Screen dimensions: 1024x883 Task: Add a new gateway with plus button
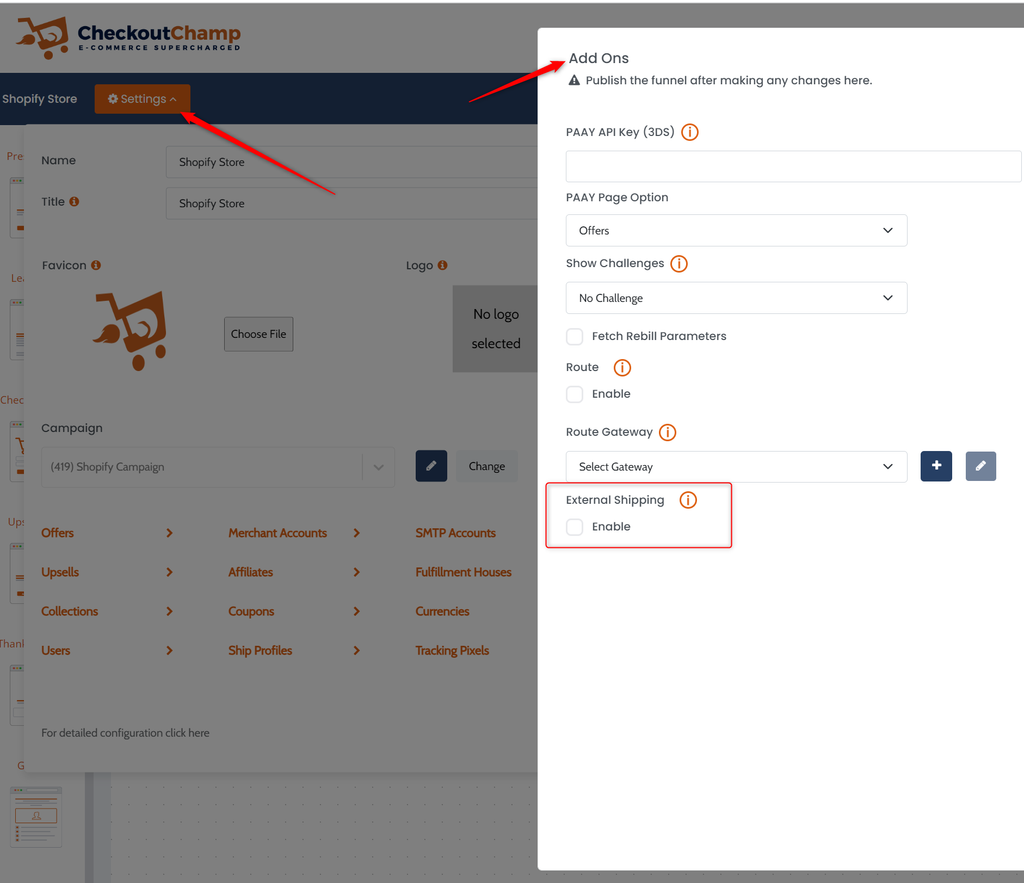coord(936,466)
